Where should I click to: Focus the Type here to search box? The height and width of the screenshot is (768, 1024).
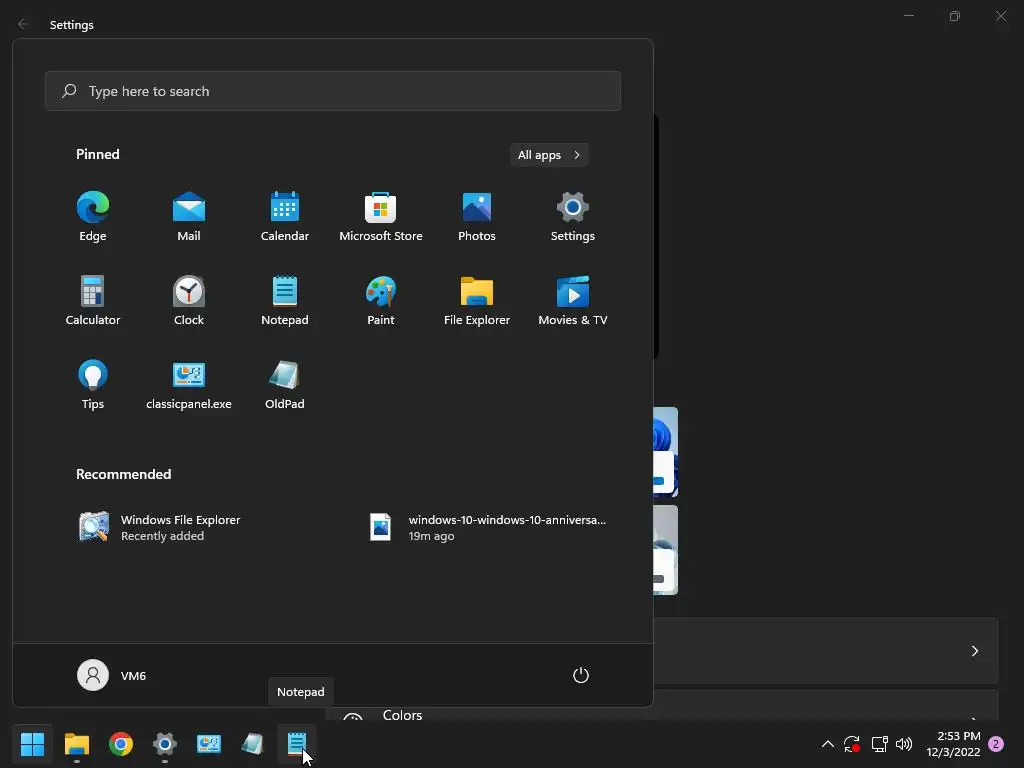tap(333, 91)
